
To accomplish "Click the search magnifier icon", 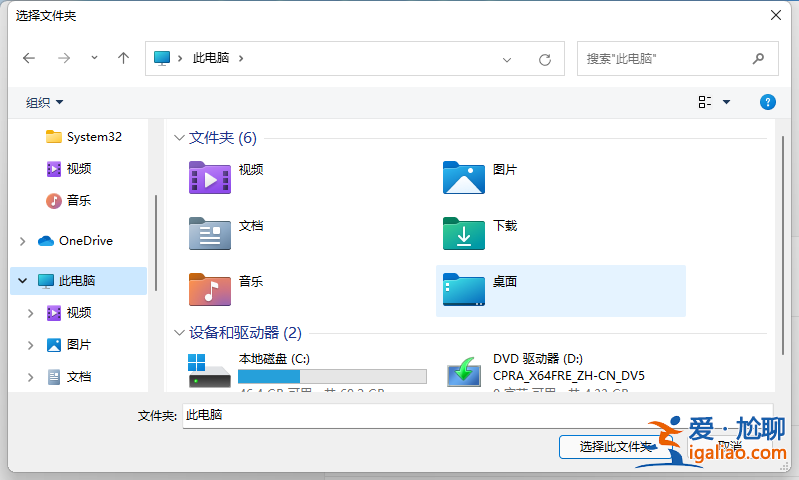I will 758,59.
